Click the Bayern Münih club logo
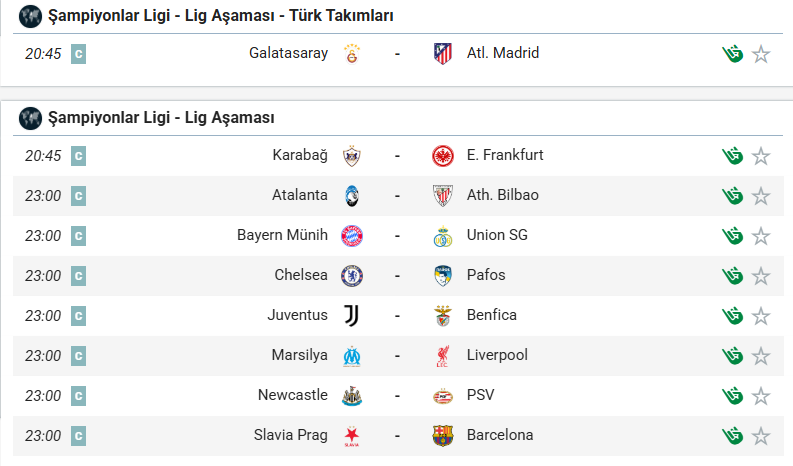The image size is (793, 466). pos(352,236)
